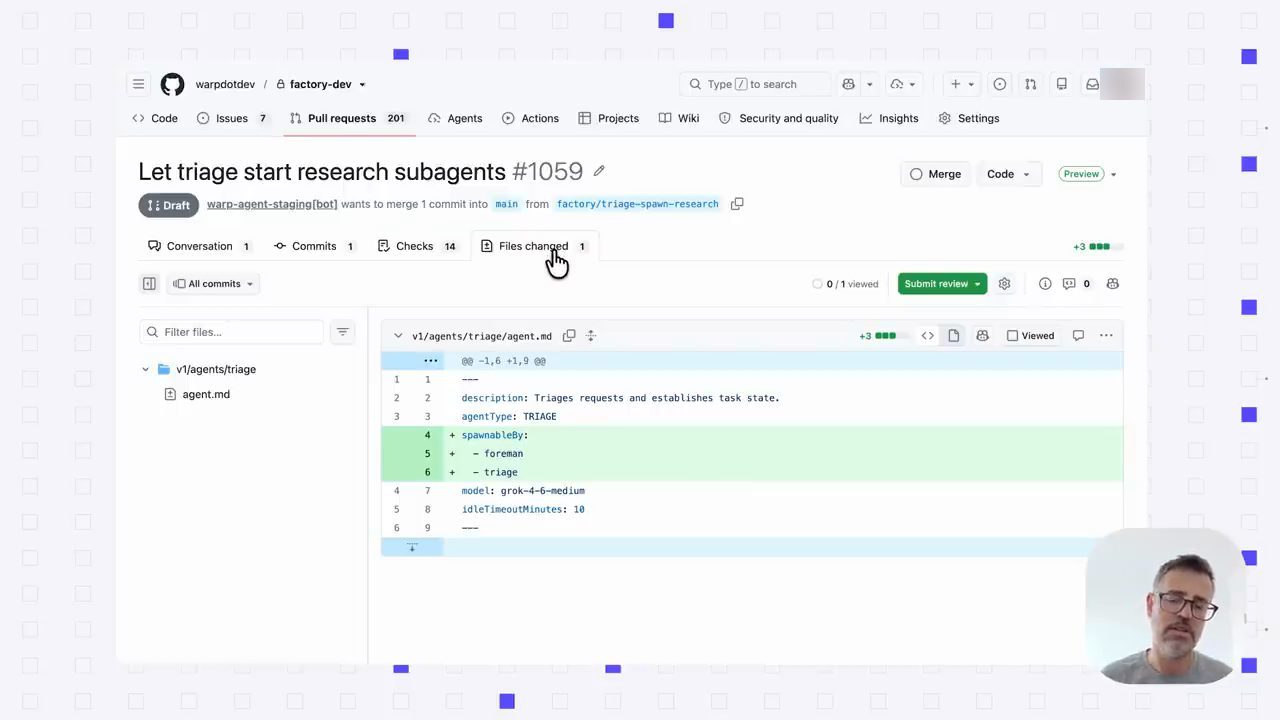1280x720 pixels.
Task: Open the notifications inbox icon
Action: coord(1093,84)
